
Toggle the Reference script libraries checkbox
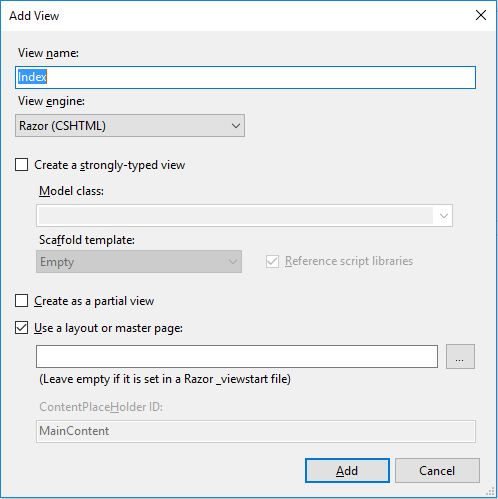(272, 261)
